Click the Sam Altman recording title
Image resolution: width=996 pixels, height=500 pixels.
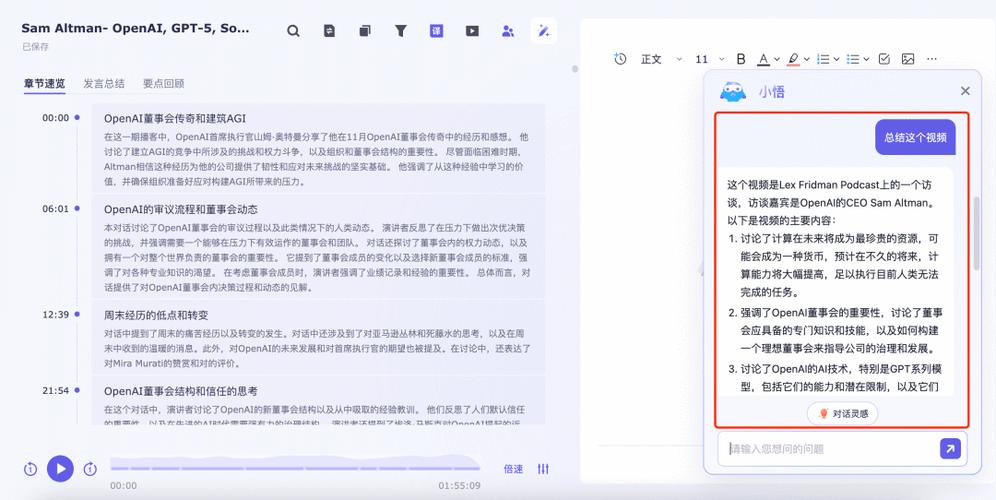coord(135,28)
